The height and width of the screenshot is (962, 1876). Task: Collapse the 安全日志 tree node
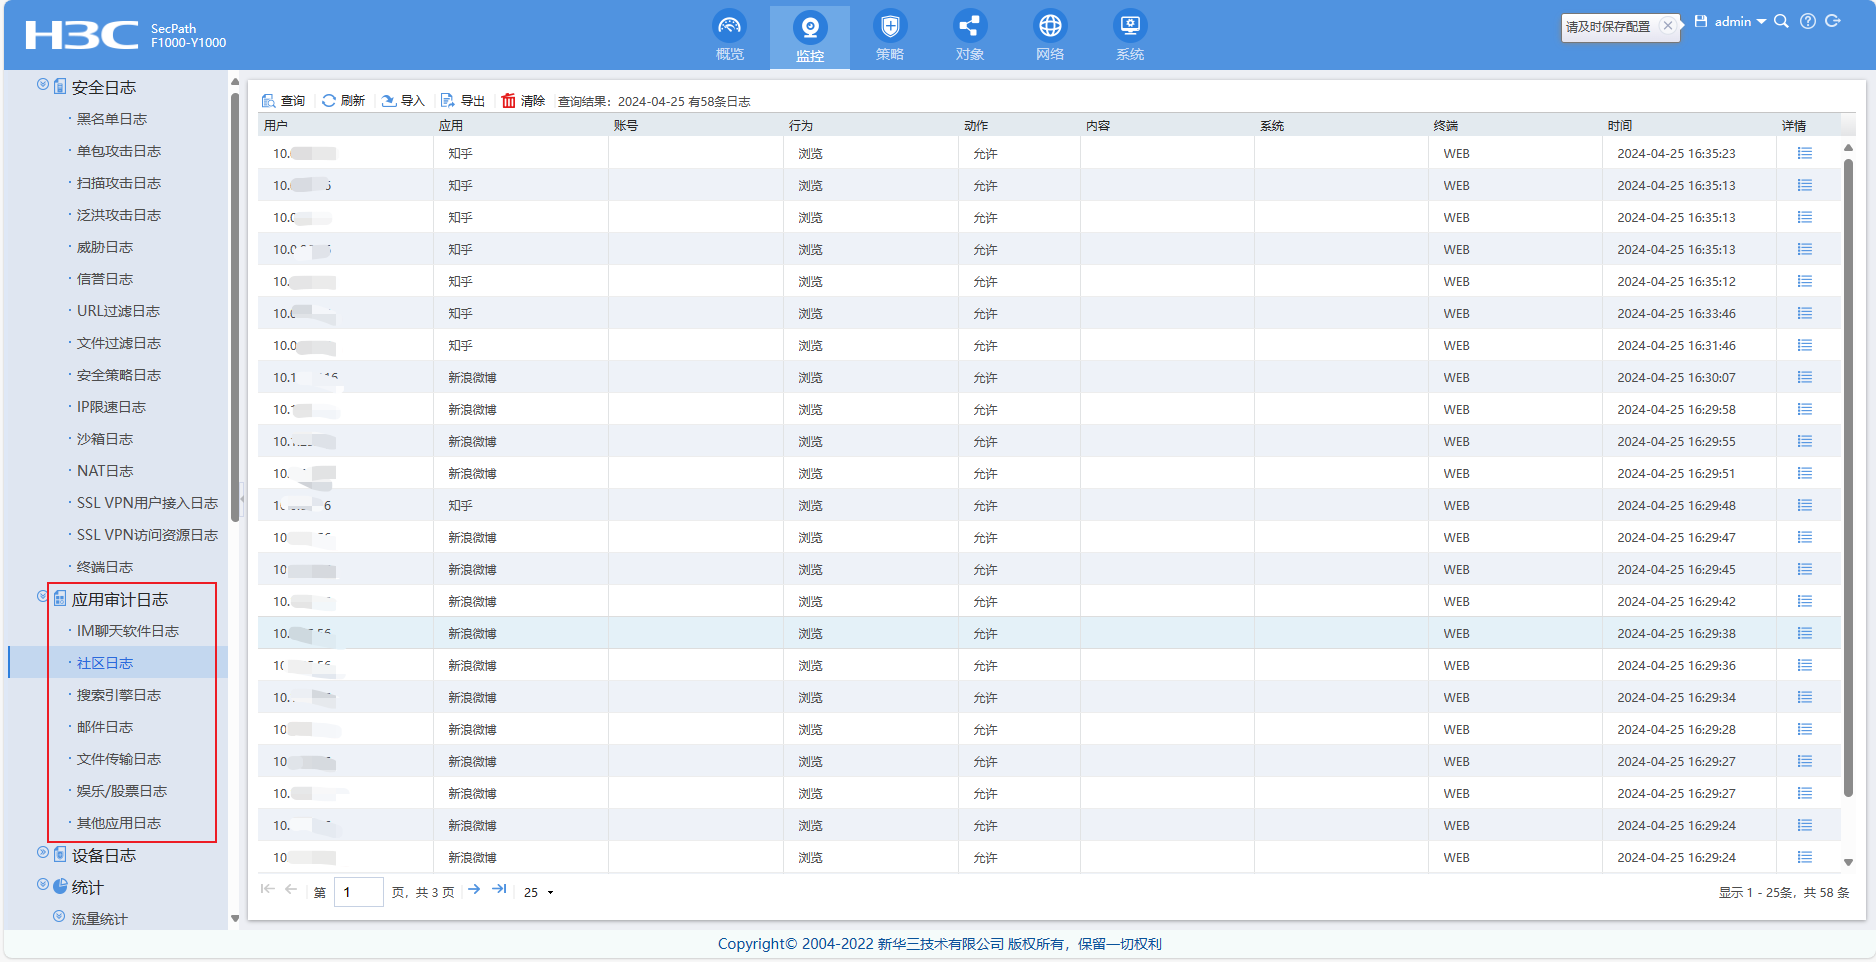43,85
